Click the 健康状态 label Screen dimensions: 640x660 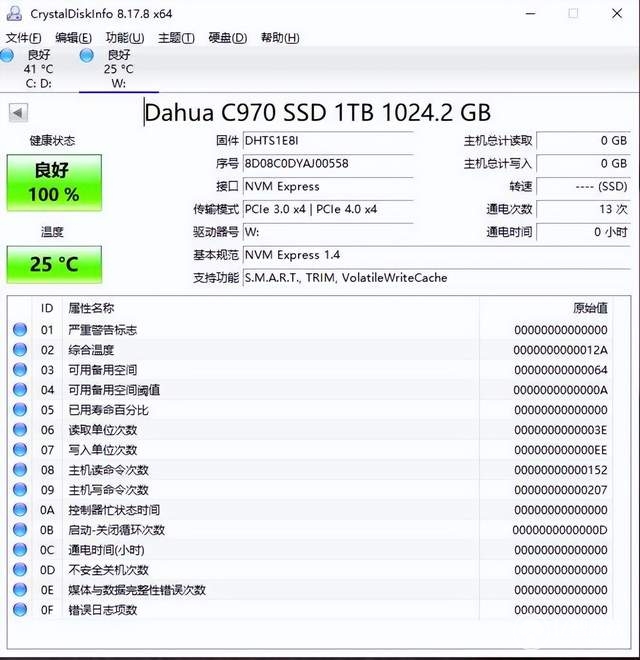click(x=52, y=141)
